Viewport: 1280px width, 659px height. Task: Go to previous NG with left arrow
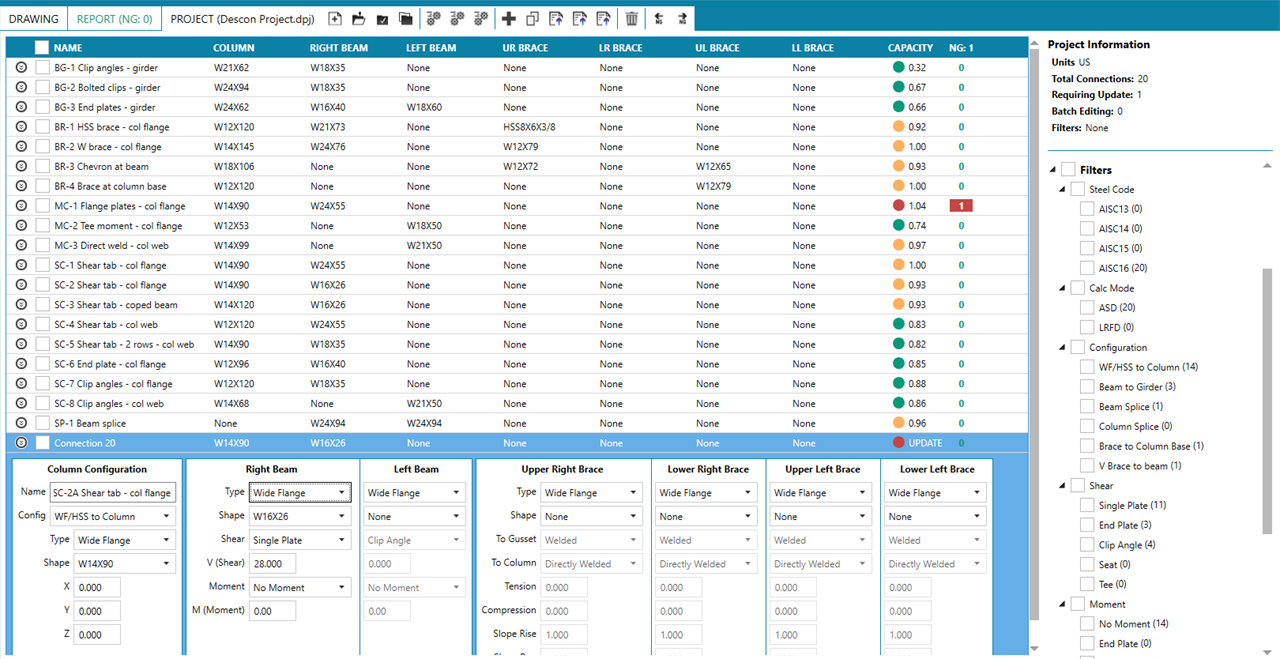click(659, 18)
